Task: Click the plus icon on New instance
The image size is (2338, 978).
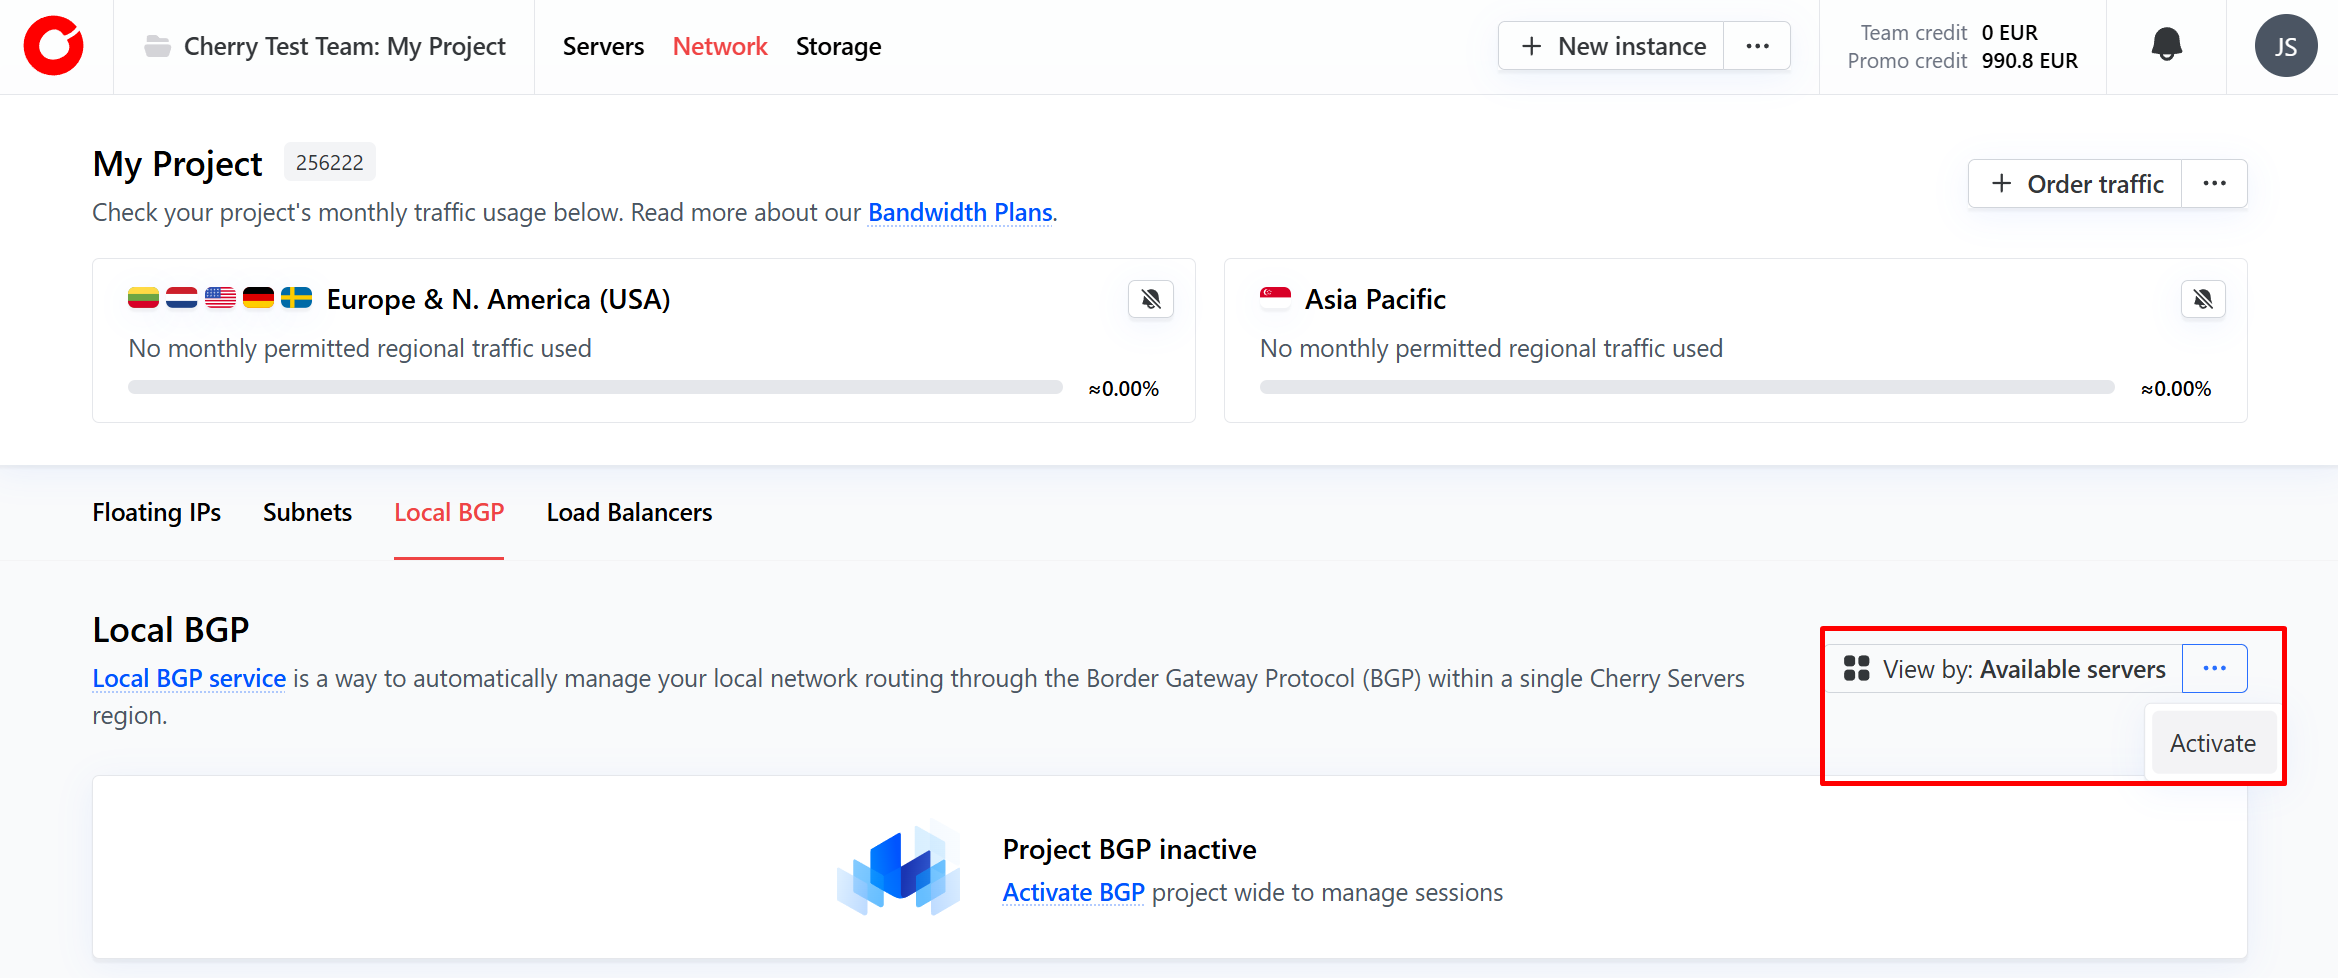Action: 1531,46
